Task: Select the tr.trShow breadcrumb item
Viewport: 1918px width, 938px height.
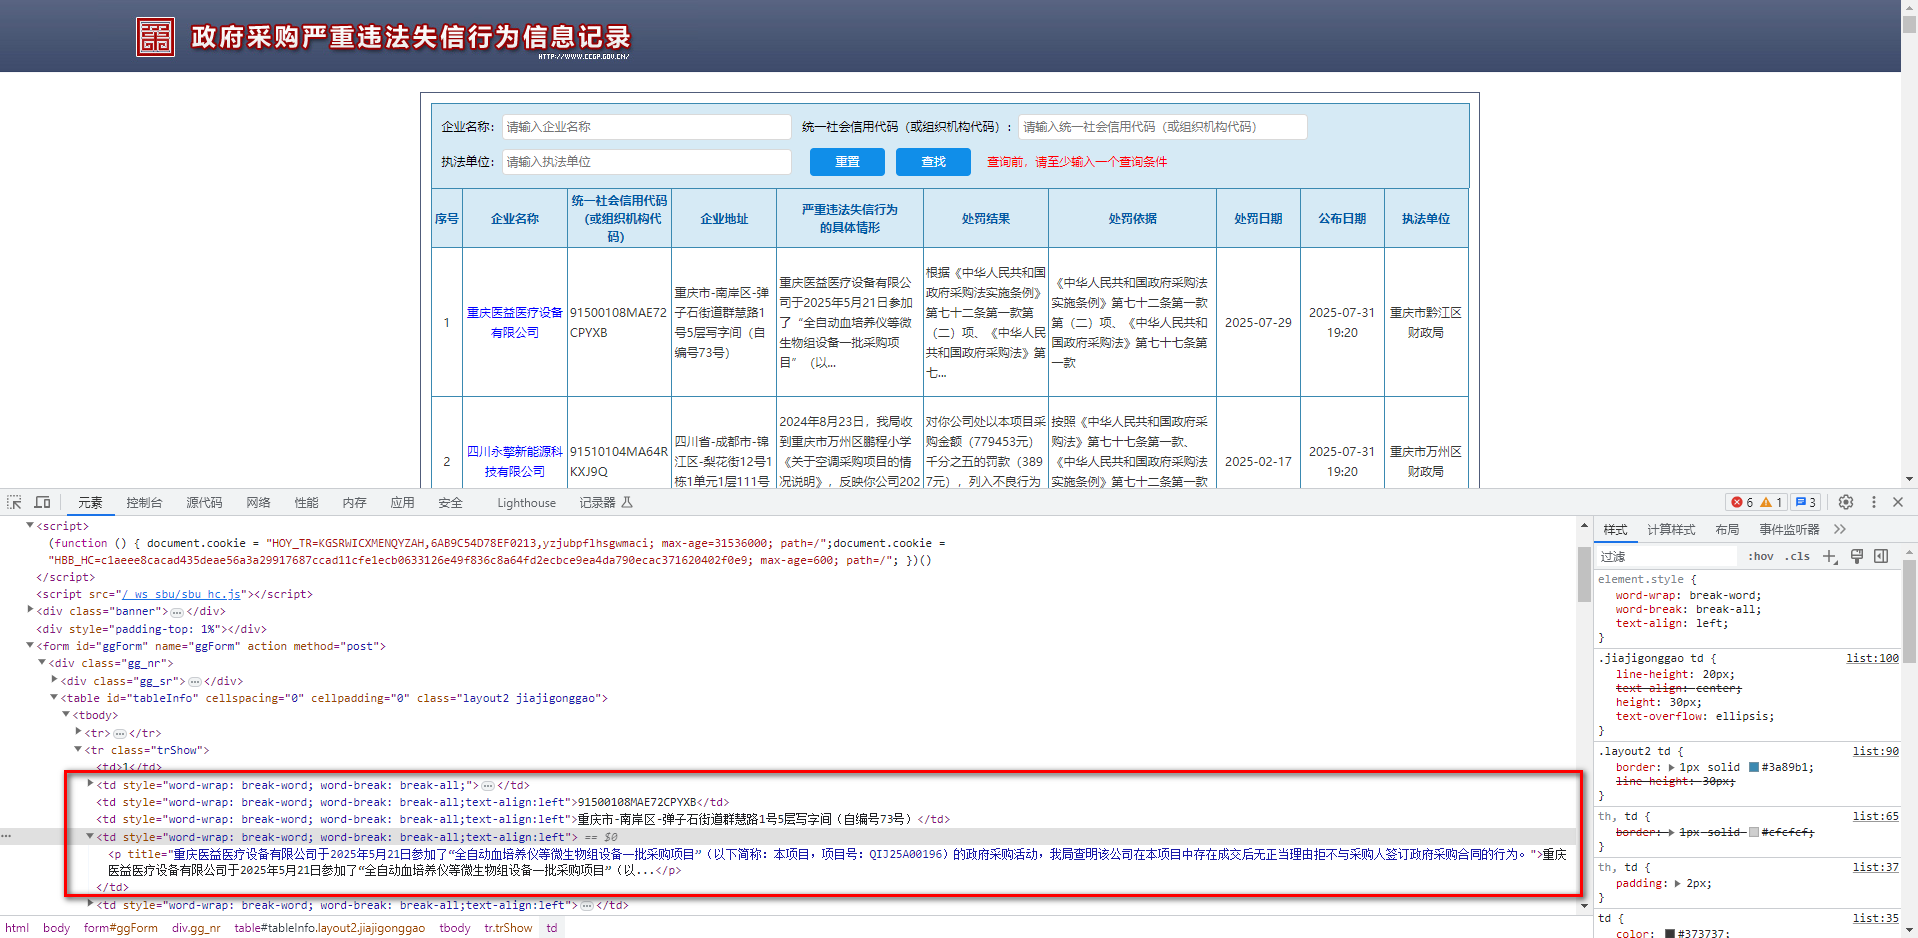Action: [508, 928]
